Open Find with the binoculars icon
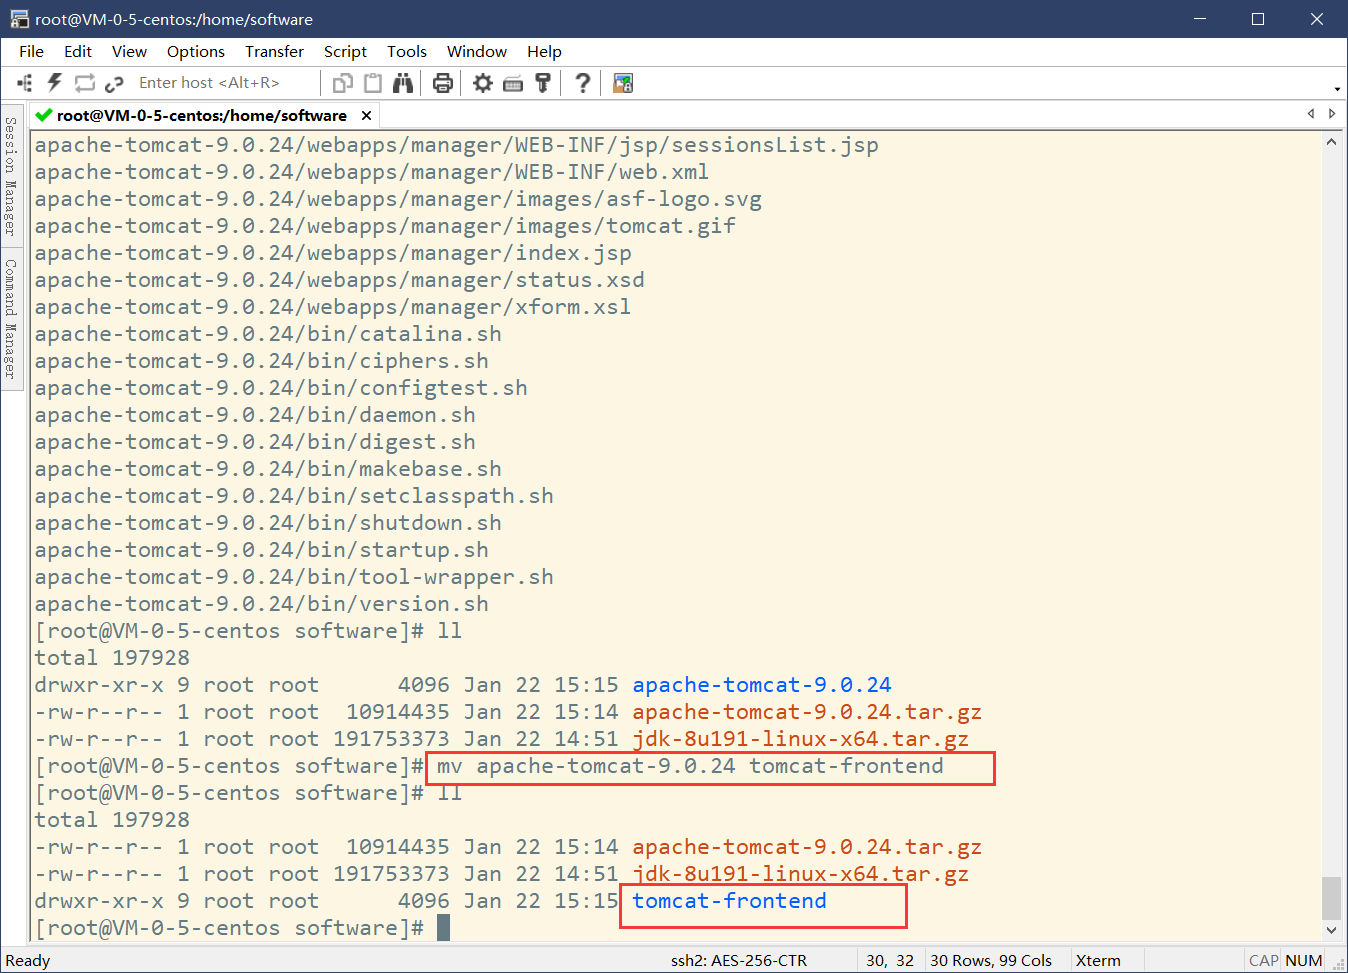The width and height of the screenshot is (1348, 973). tap(403, 83)
